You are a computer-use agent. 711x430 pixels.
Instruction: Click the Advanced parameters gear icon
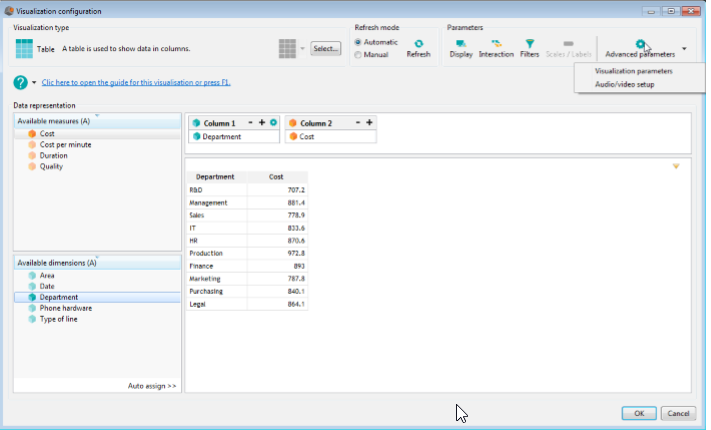point(640,44)
